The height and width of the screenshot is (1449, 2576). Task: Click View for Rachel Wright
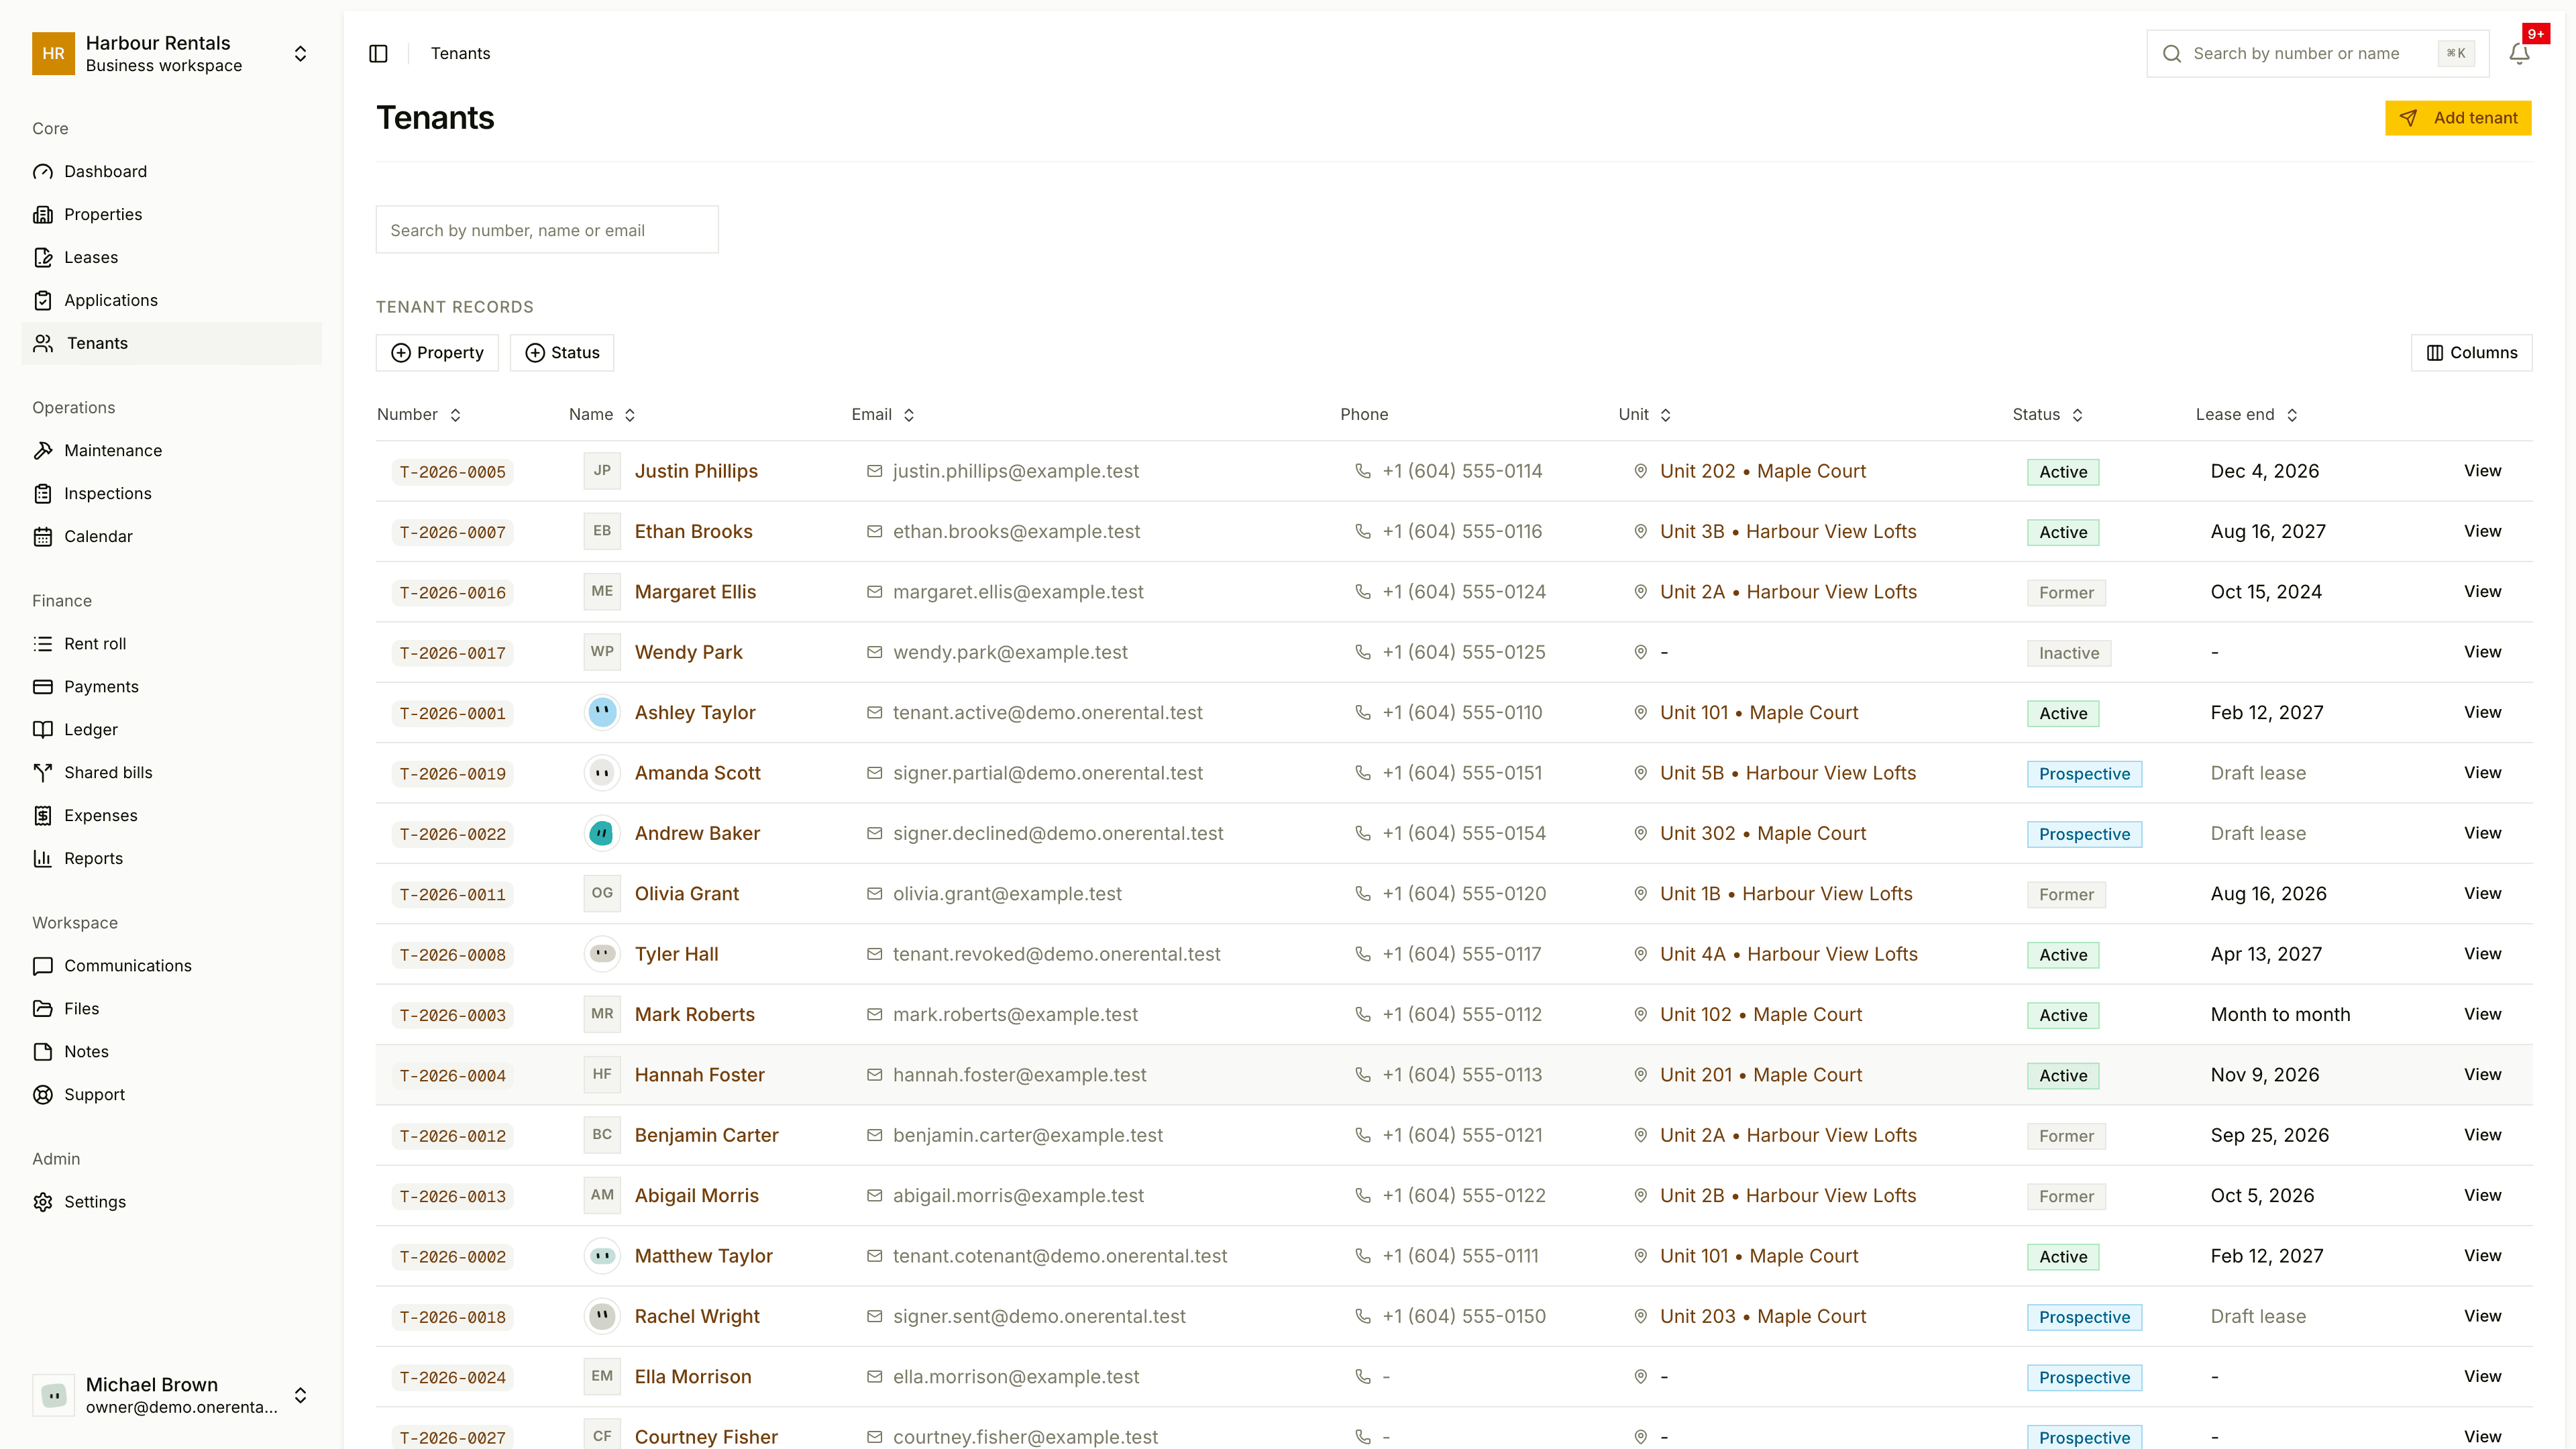click(x=2482, y=1316)
